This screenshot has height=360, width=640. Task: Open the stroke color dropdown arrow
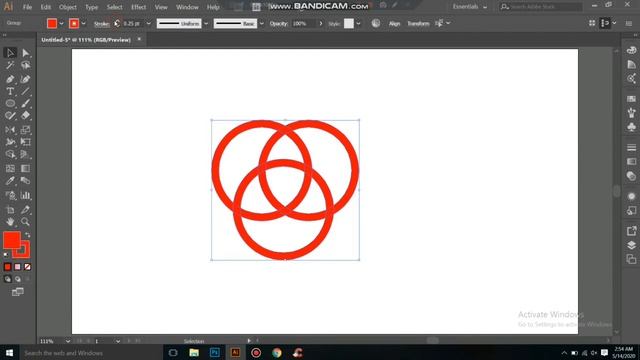point(84,24)
